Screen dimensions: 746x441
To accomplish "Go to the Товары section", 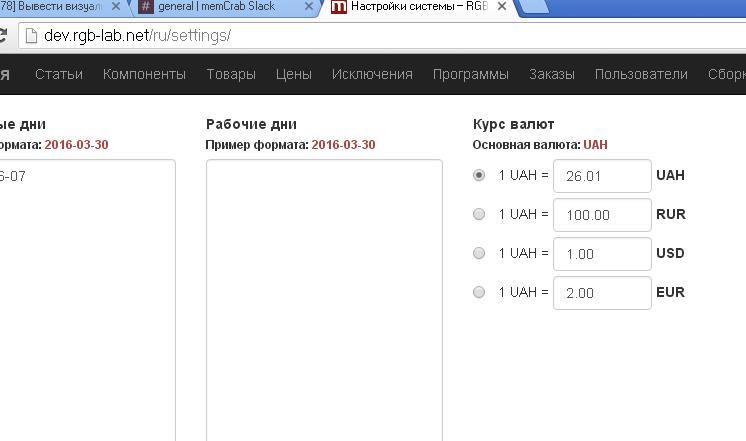I will (231, 74).
